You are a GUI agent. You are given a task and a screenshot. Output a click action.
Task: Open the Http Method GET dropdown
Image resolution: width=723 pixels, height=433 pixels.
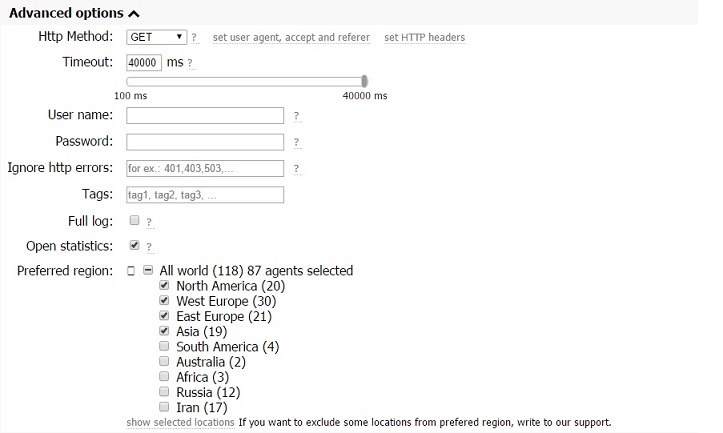coord(156,37)
